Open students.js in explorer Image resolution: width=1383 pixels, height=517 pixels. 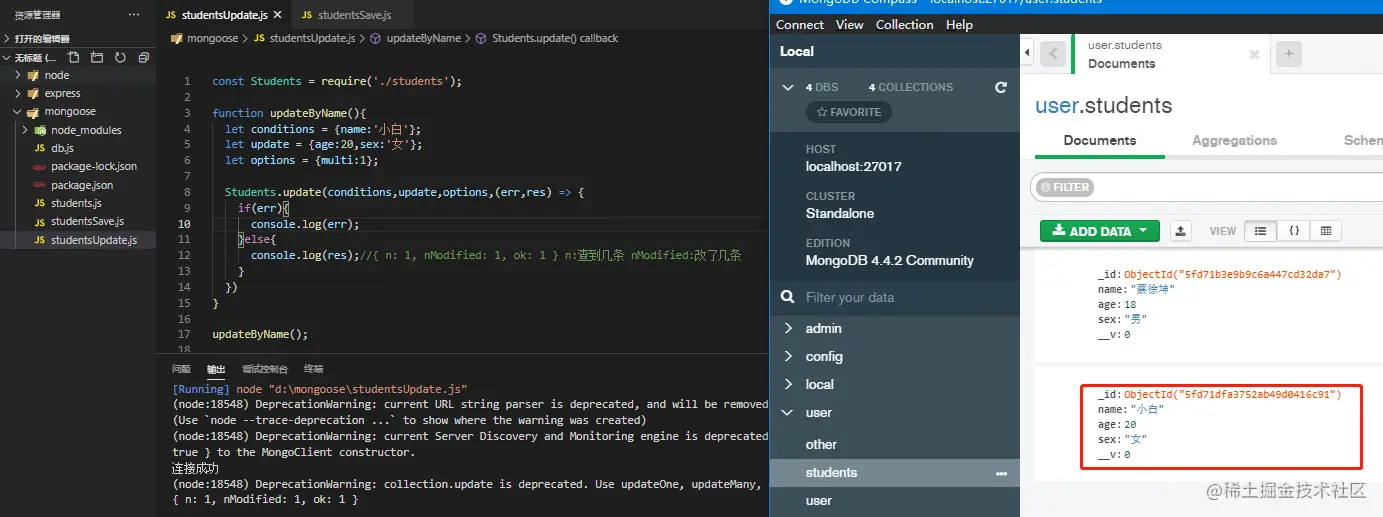pos(78,203)
